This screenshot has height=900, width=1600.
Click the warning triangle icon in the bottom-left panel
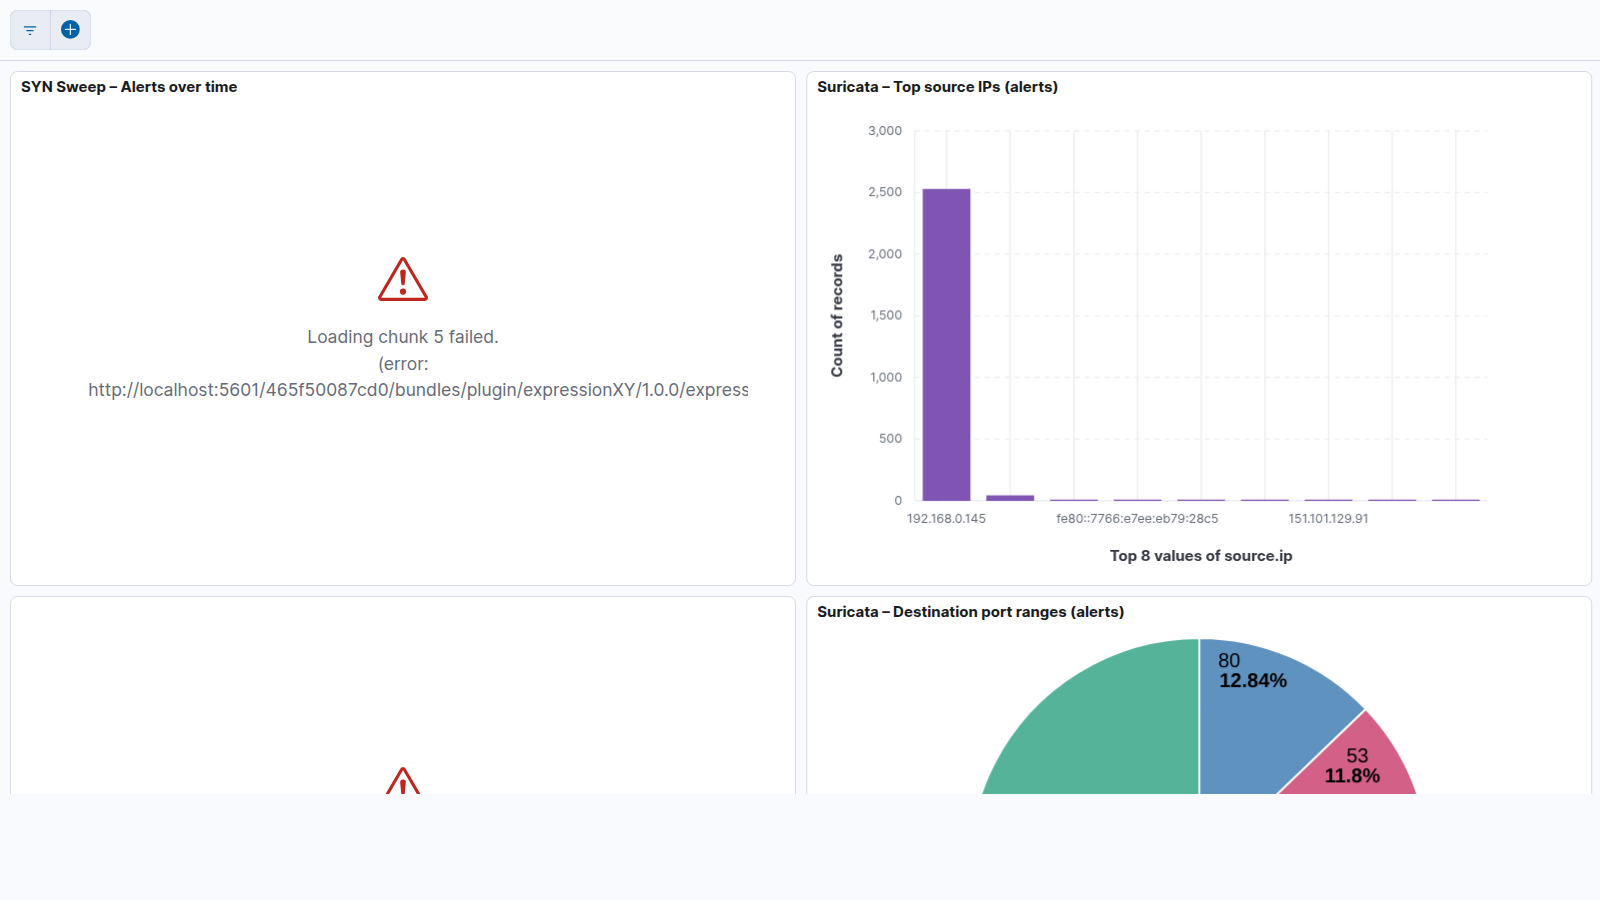403,781
